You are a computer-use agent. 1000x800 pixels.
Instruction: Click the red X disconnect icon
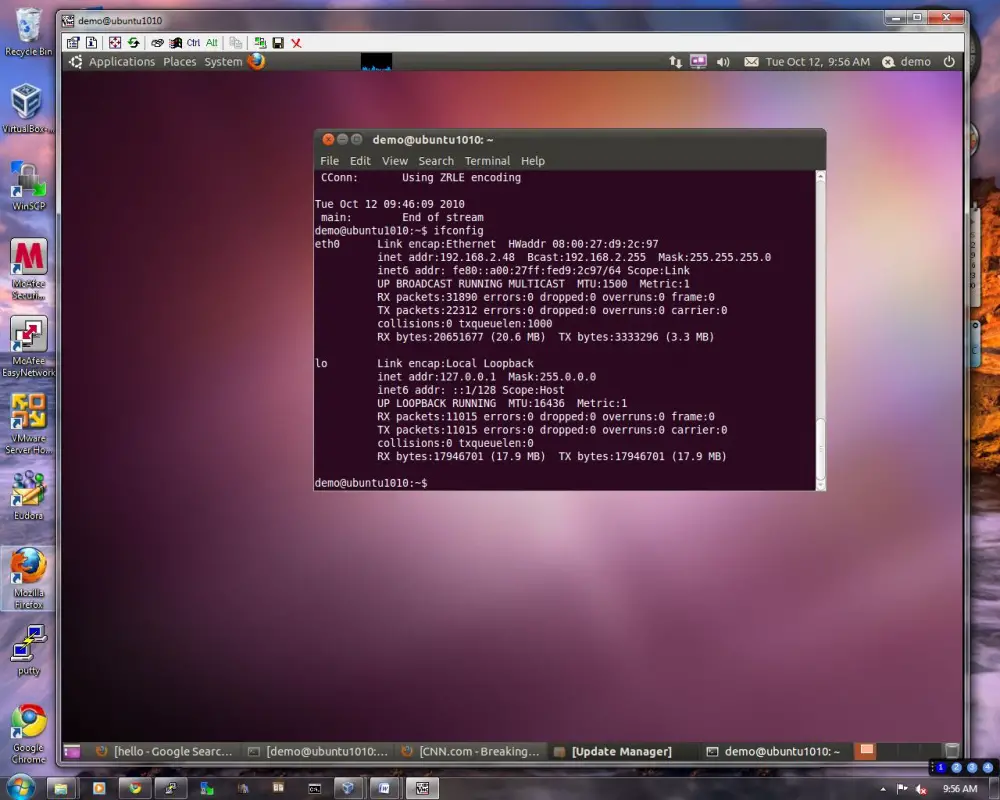[x=297, y=43]
